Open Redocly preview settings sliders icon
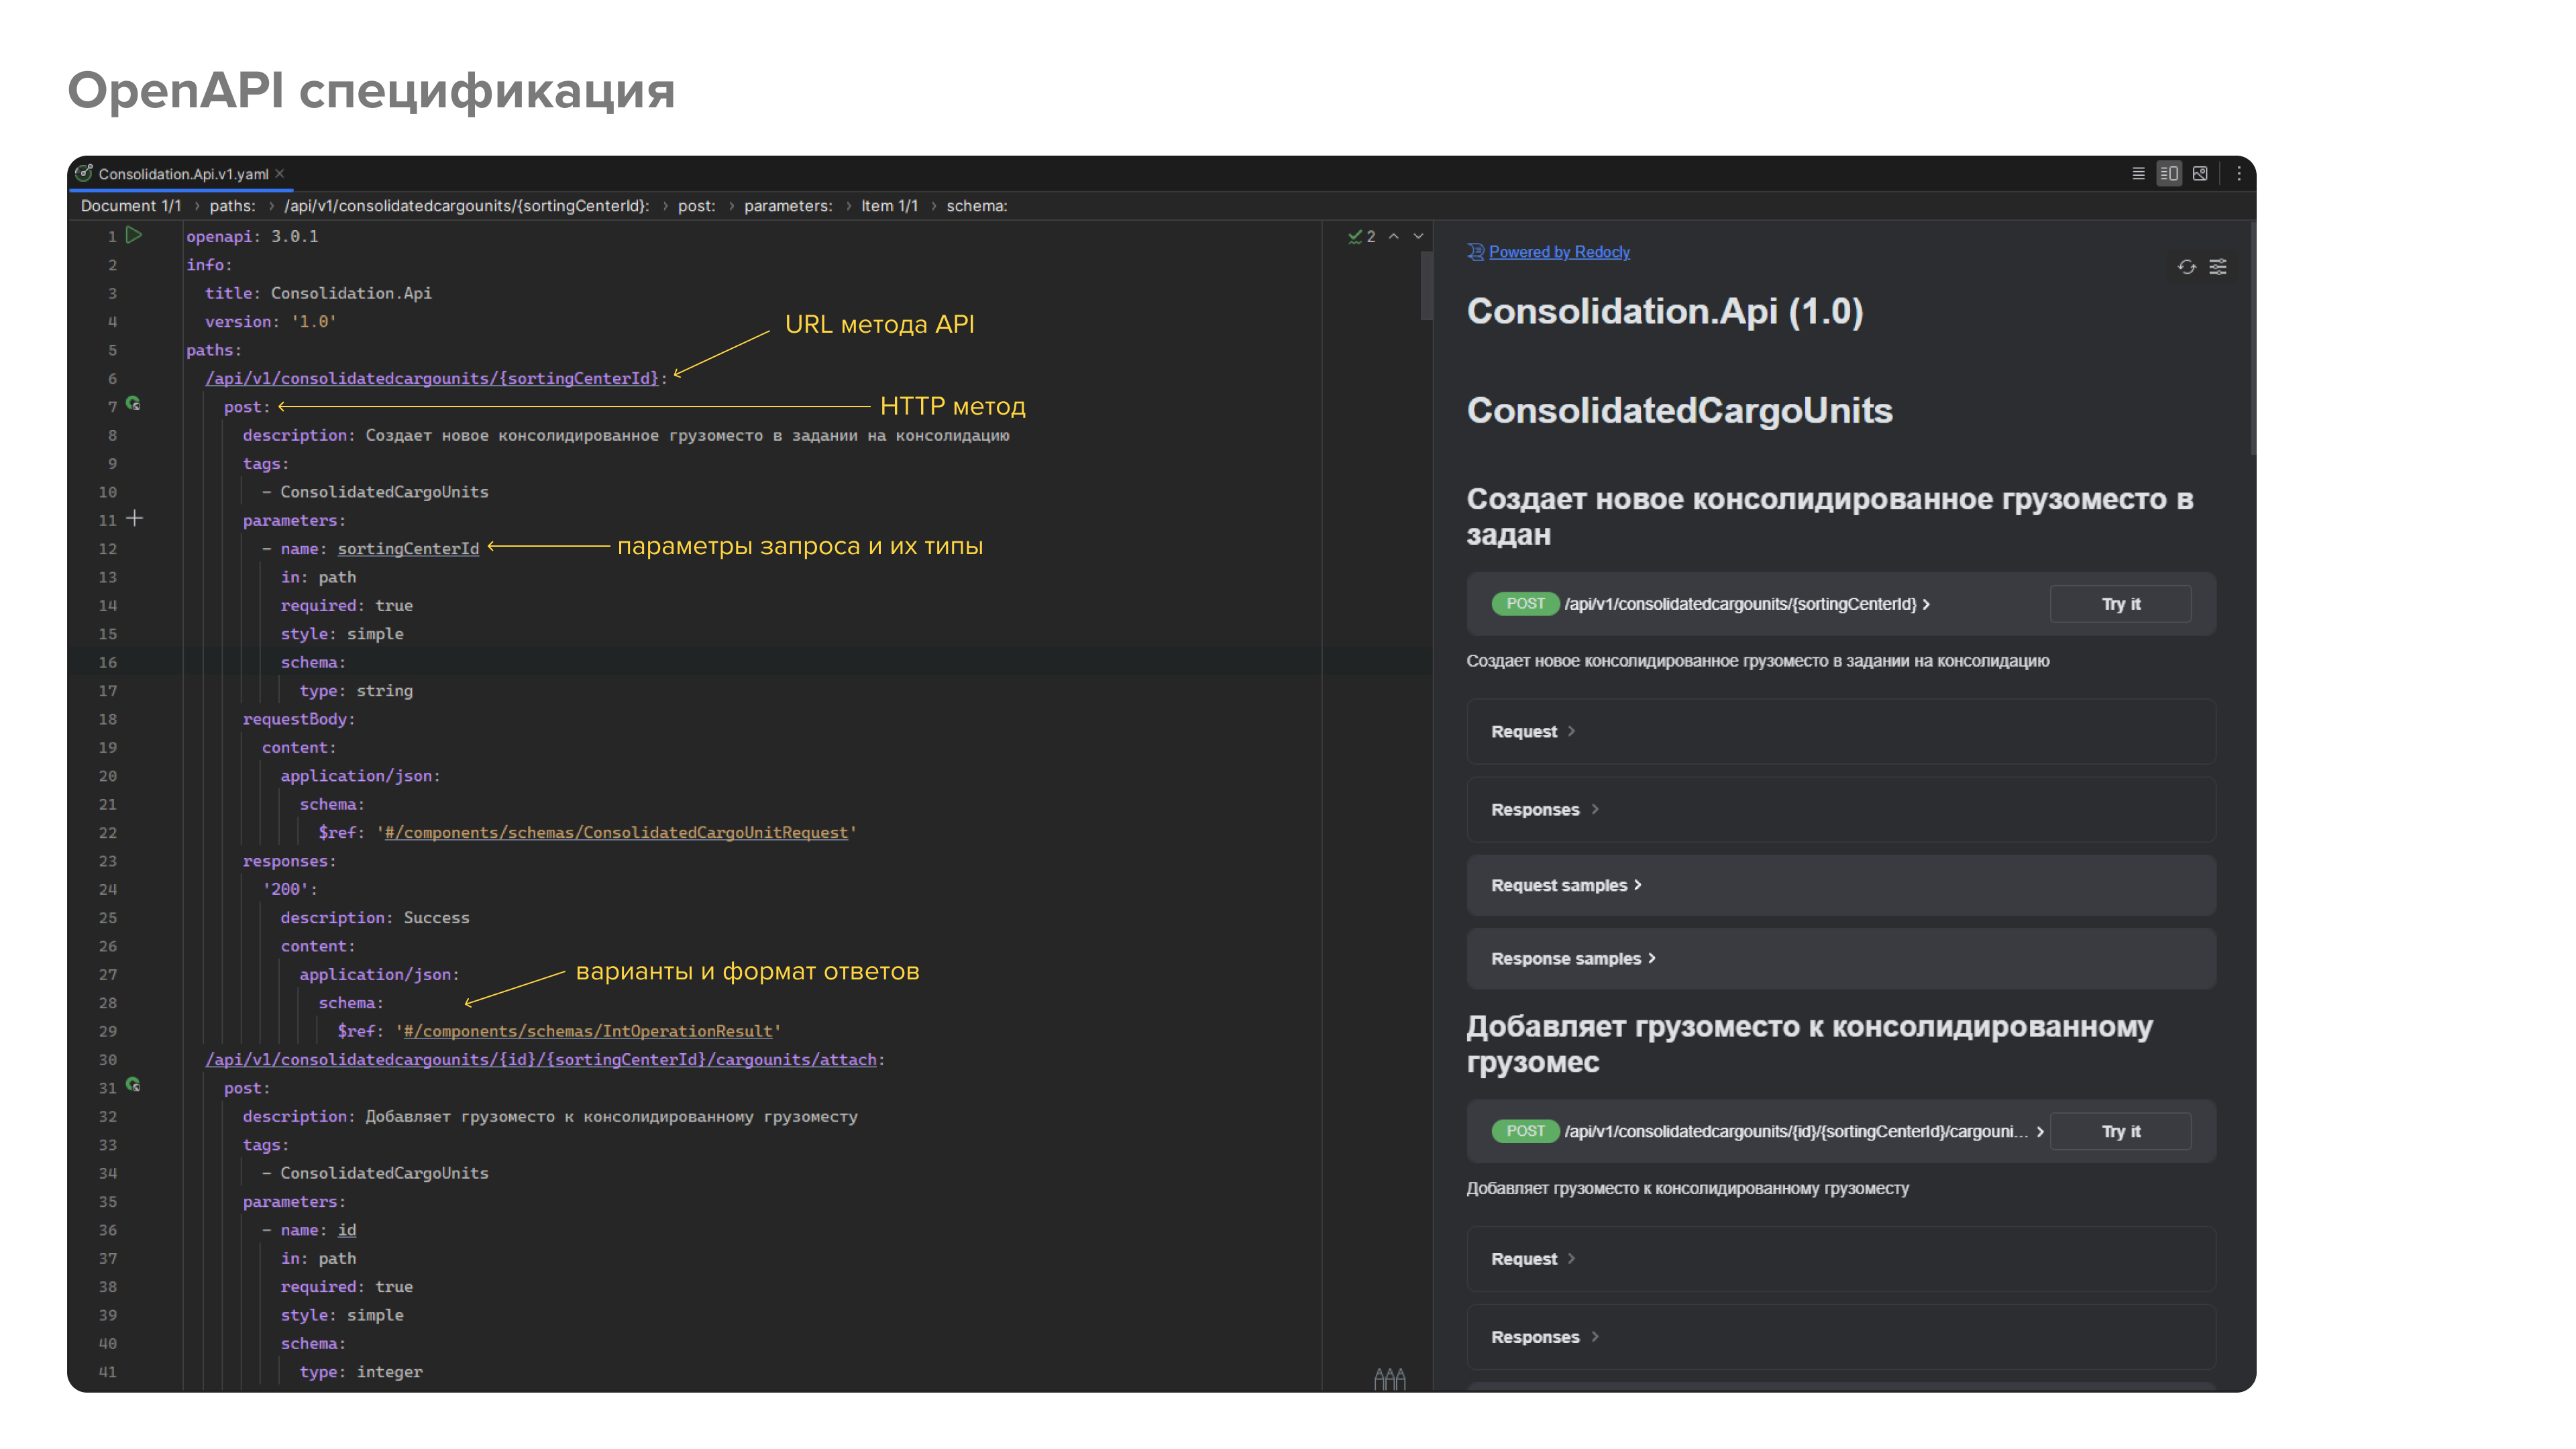The image size is (2576, 1449). 2218,267
